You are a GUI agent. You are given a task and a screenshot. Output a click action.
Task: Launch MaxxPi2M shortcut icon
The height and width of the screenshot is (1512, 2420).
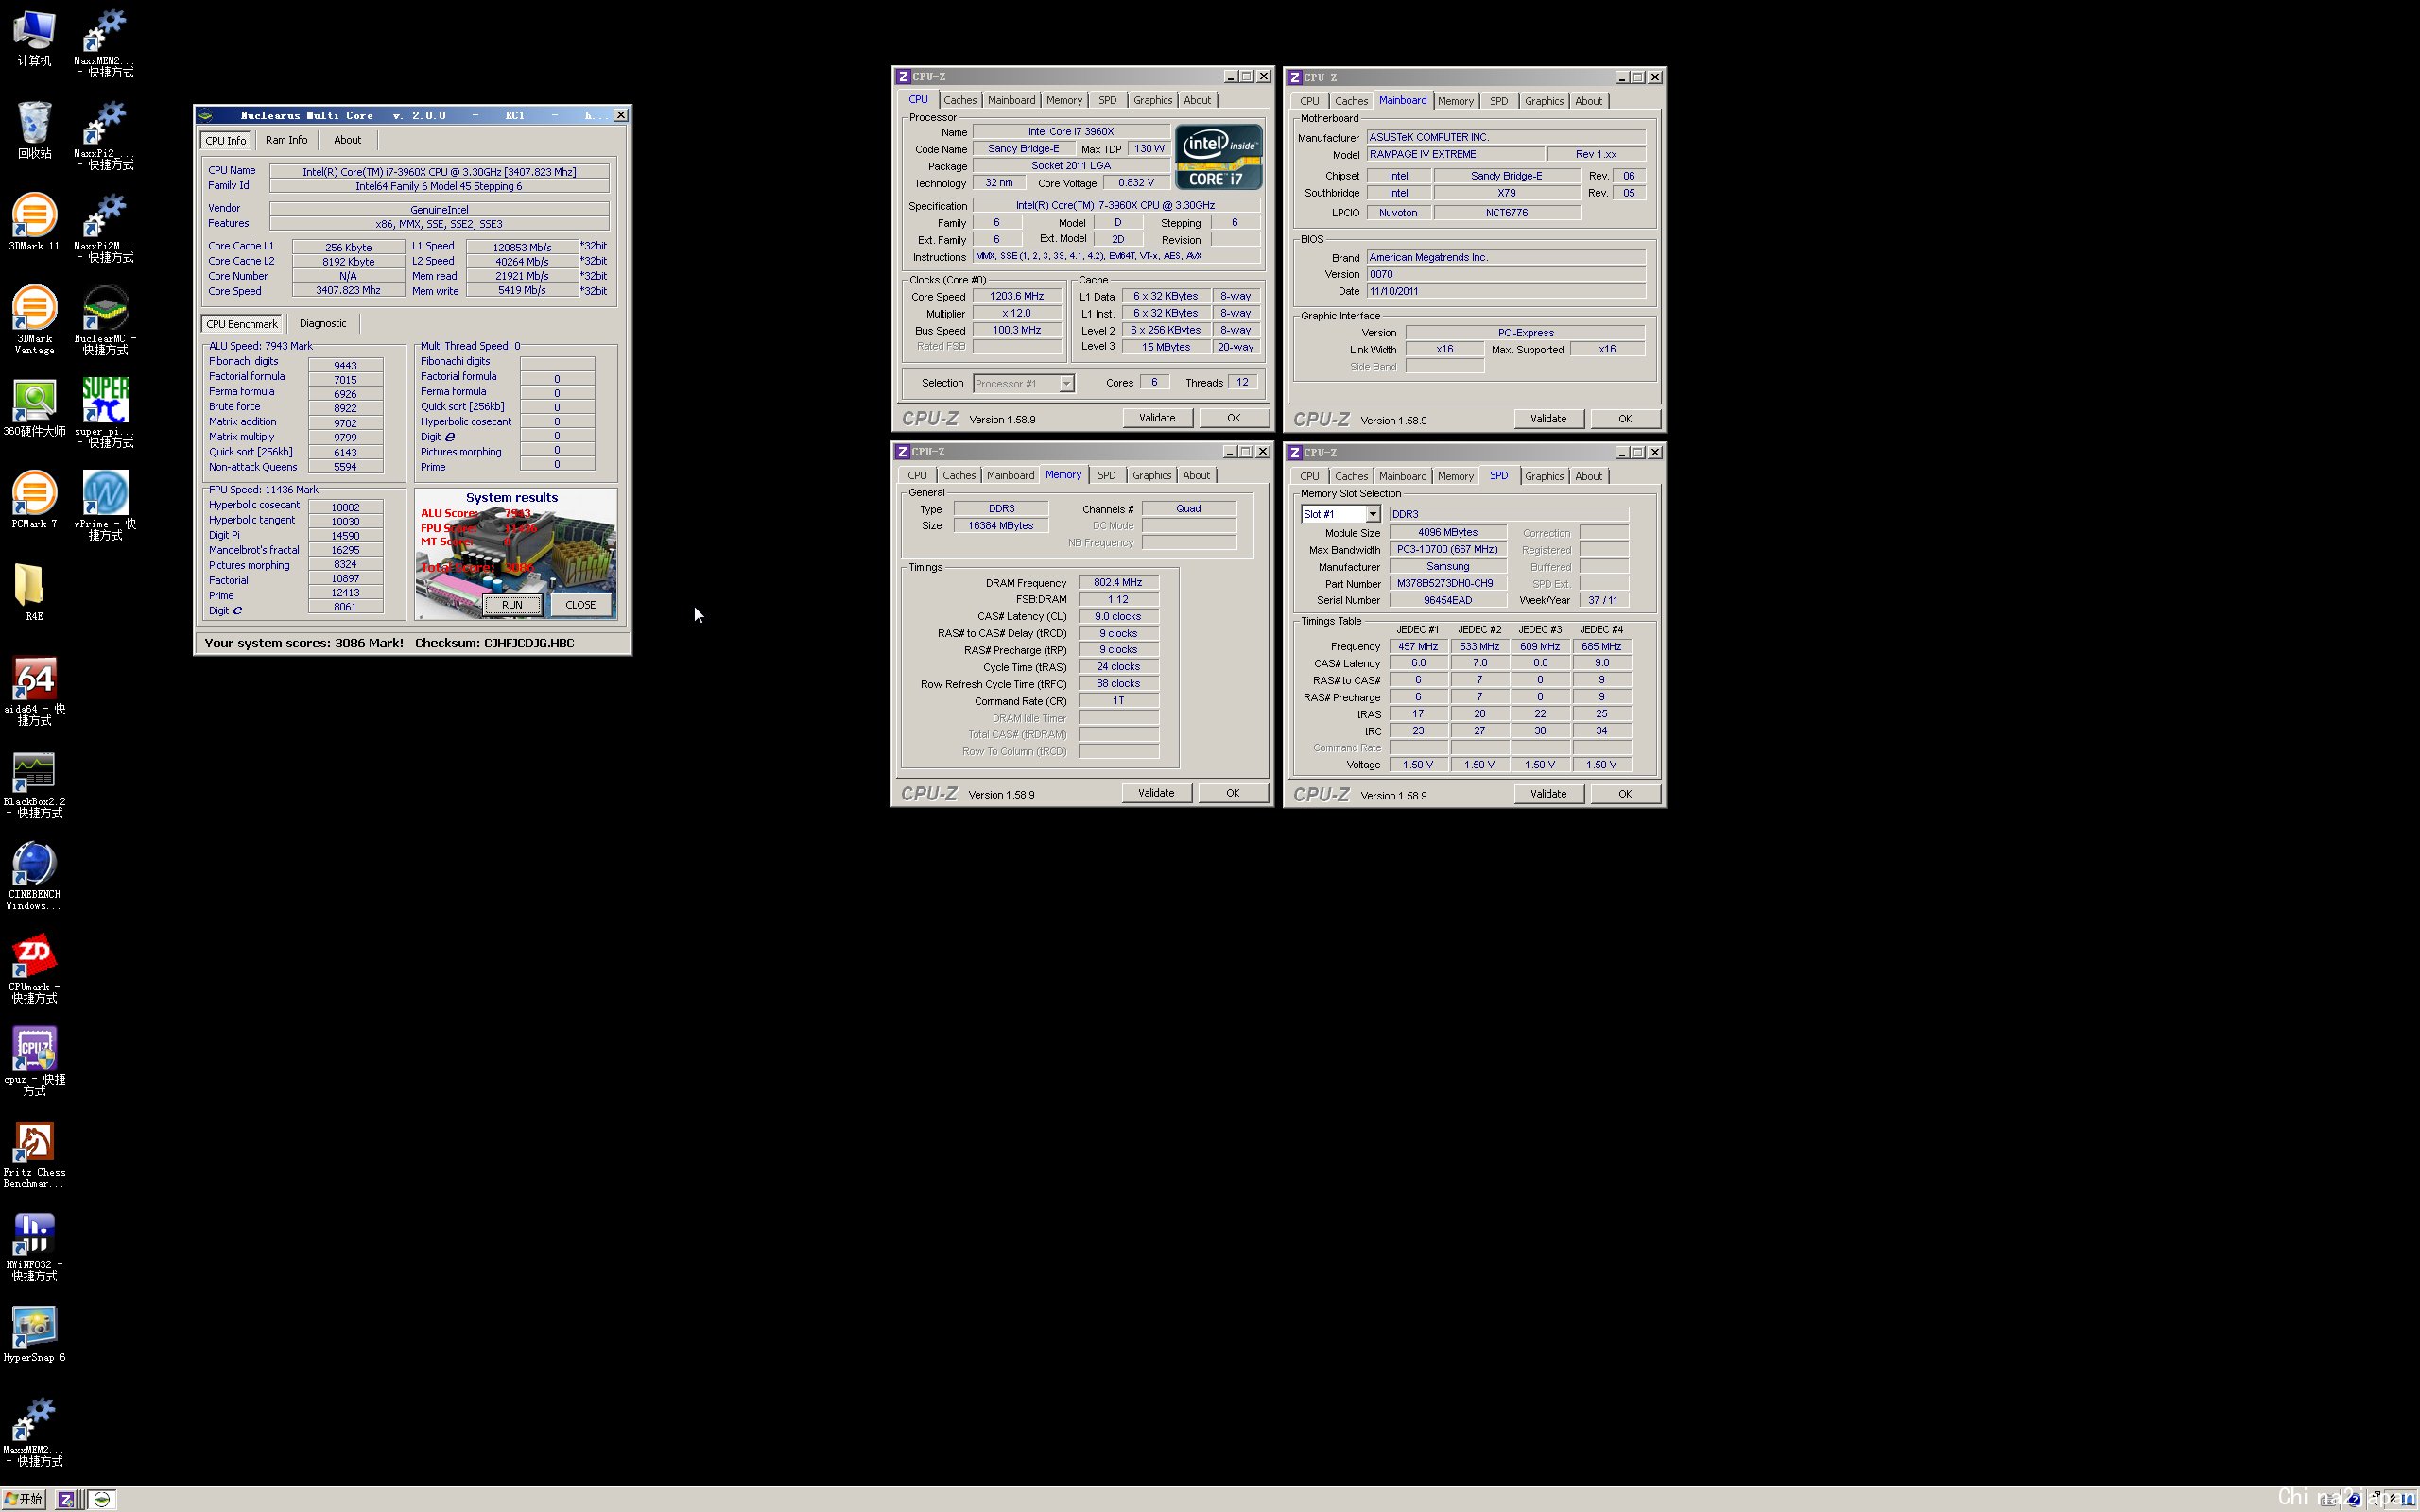pos(105,227)
